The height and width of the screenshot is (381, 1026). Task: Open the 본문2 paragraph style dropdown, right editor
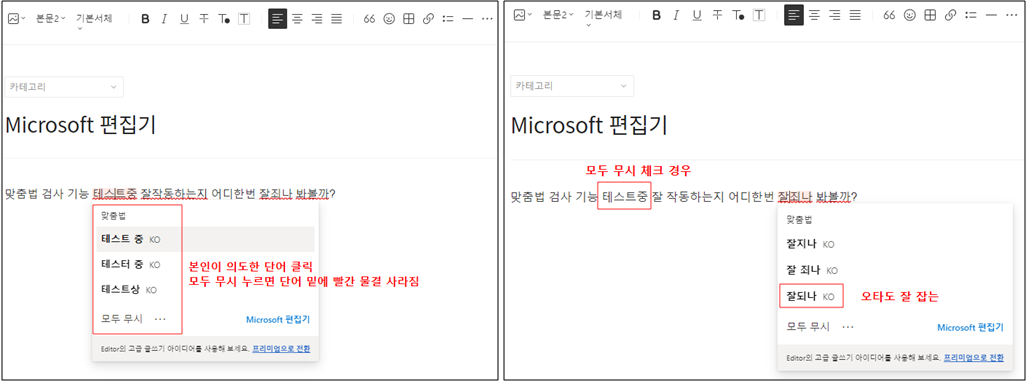tap(559, 15)
